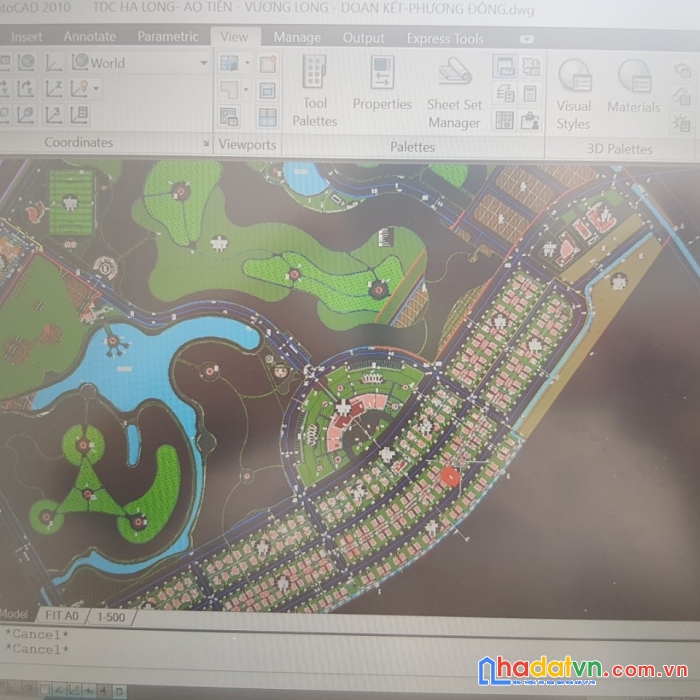This screenshot has width=700, height=700.
Task: Switch to the Annotate ribbon tab
Action: tap(90, 36)
